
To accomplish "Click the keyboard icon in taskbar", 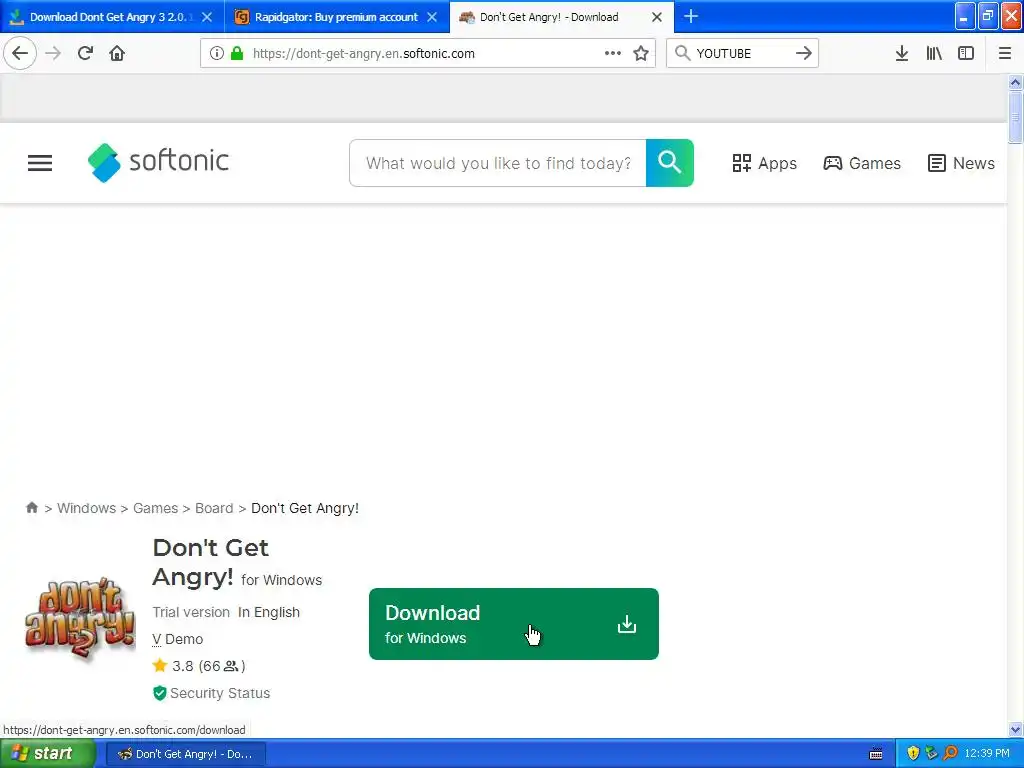I will 876,754.
